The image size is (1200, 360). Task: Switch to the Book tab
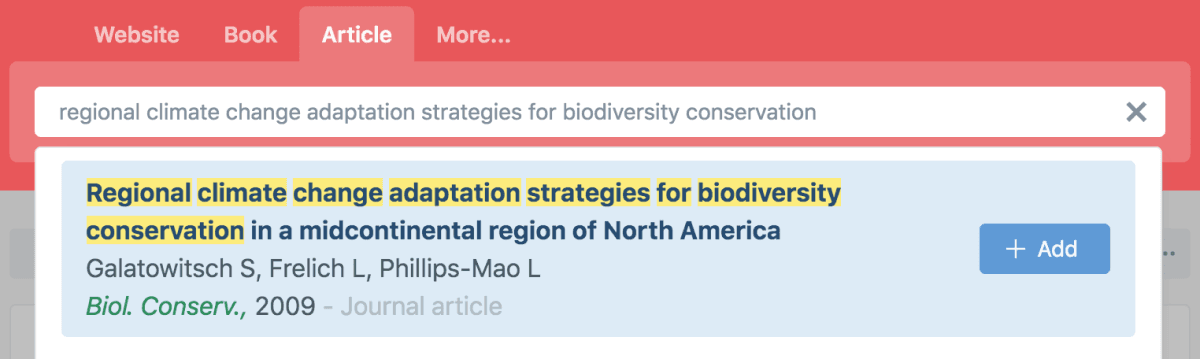pyautogui.click(x=251, y=35)
